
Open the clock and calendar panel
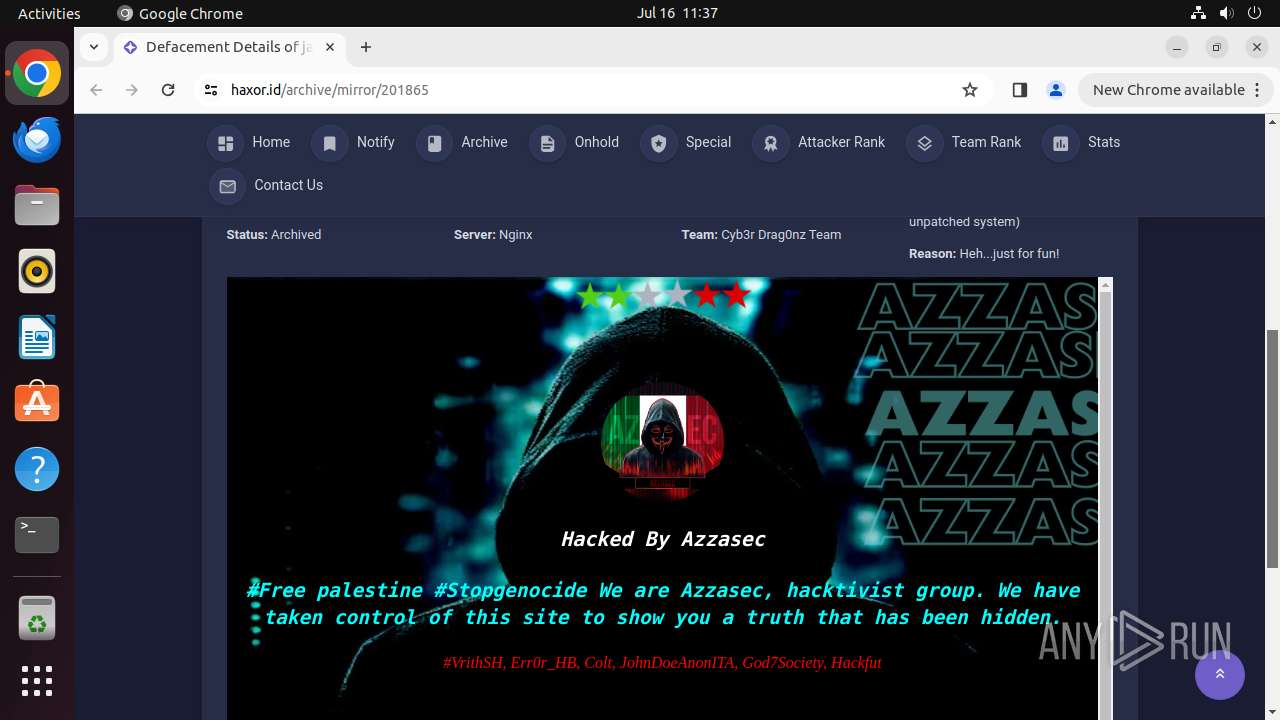coord(677,13)
